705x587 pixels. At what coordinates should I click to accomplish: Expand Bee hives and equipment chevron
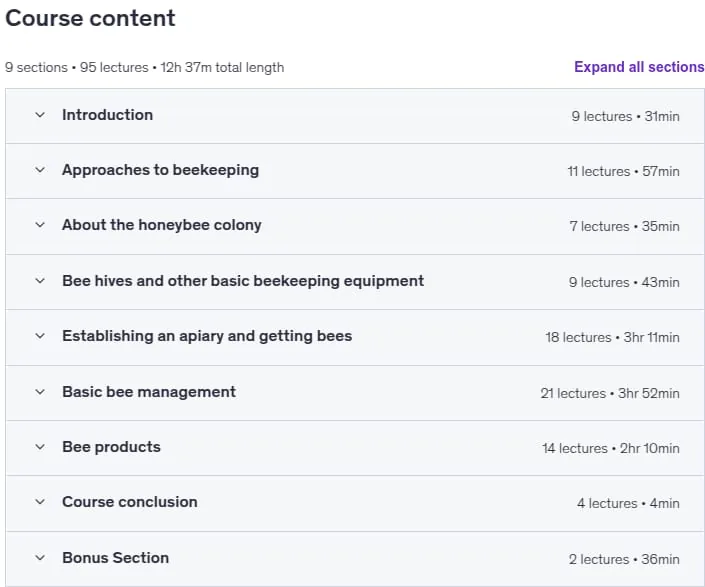point(40,281)
